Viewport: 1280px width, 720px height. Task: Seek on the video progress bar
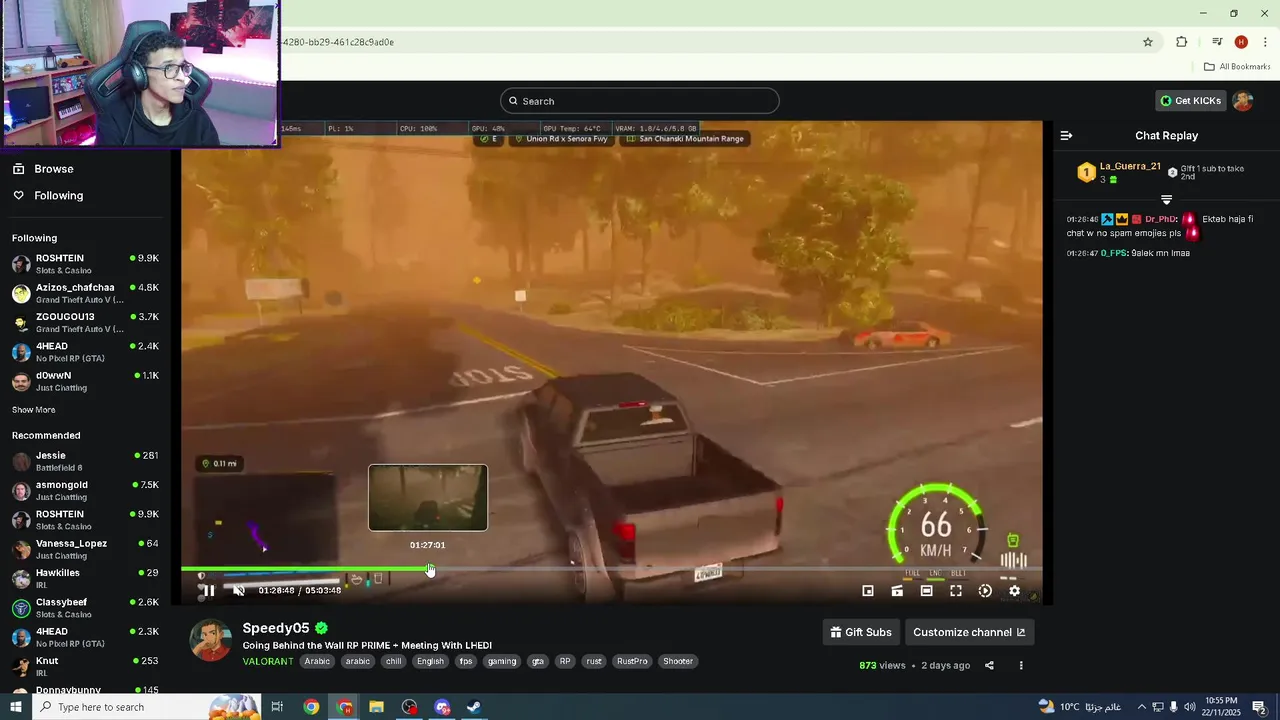611,569
